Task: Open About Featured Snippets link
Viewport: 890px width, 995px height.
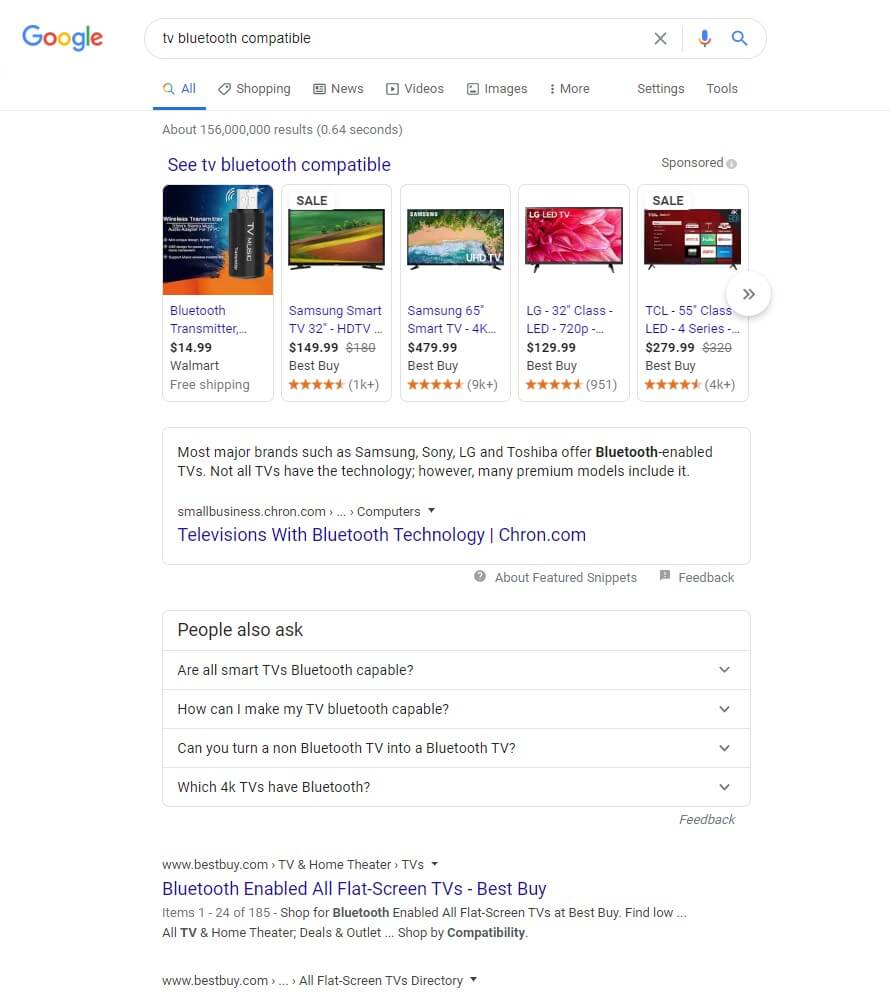Action: tap(565, 577)
